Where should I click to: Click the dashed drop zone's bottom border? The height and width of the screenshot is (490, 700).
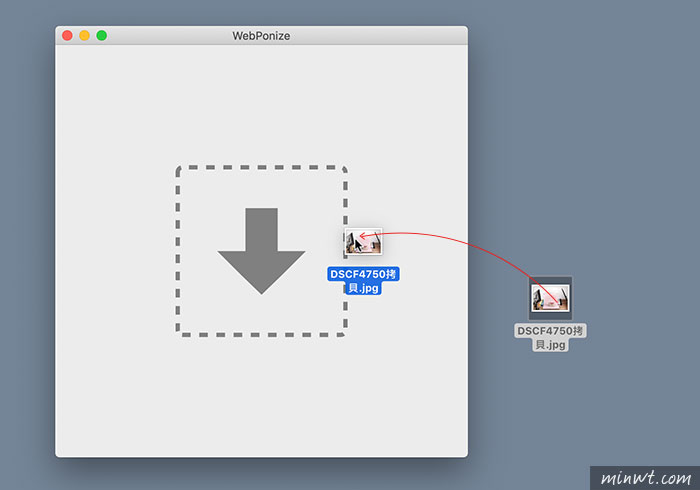tap(261, 334)
